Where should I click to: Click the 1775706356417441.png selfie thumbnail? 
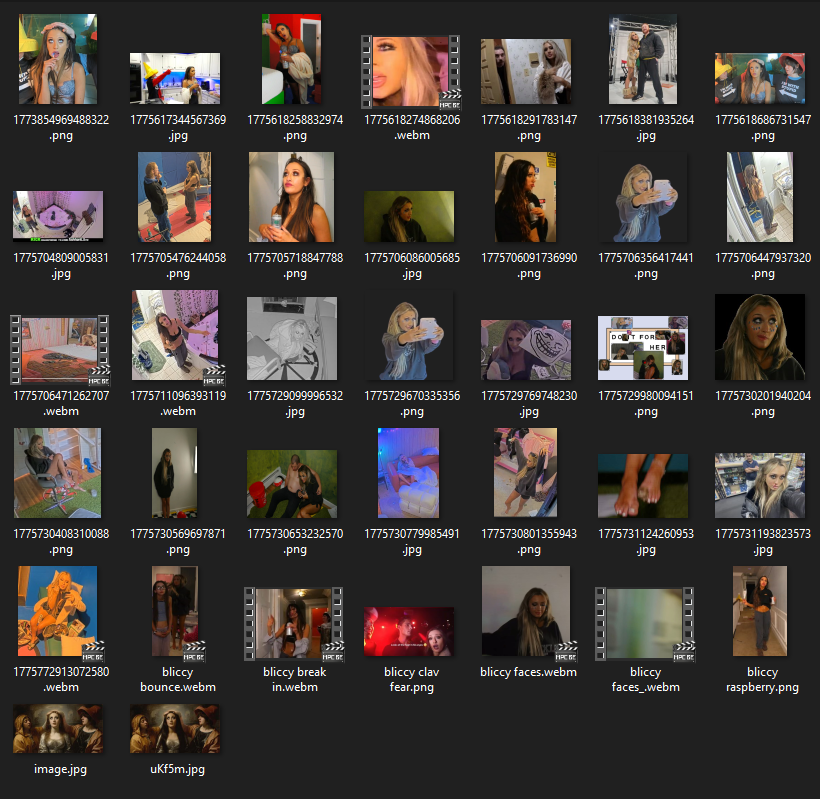[643, 197]
